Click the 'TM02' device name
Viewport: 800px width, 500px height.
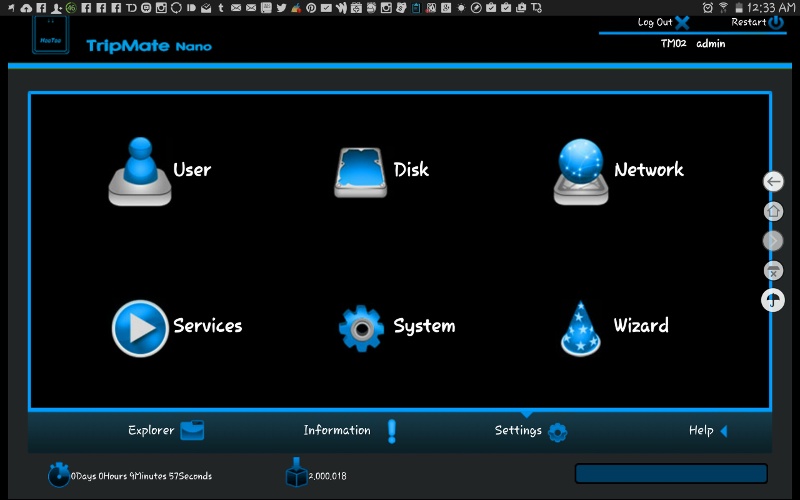(673, 43)
